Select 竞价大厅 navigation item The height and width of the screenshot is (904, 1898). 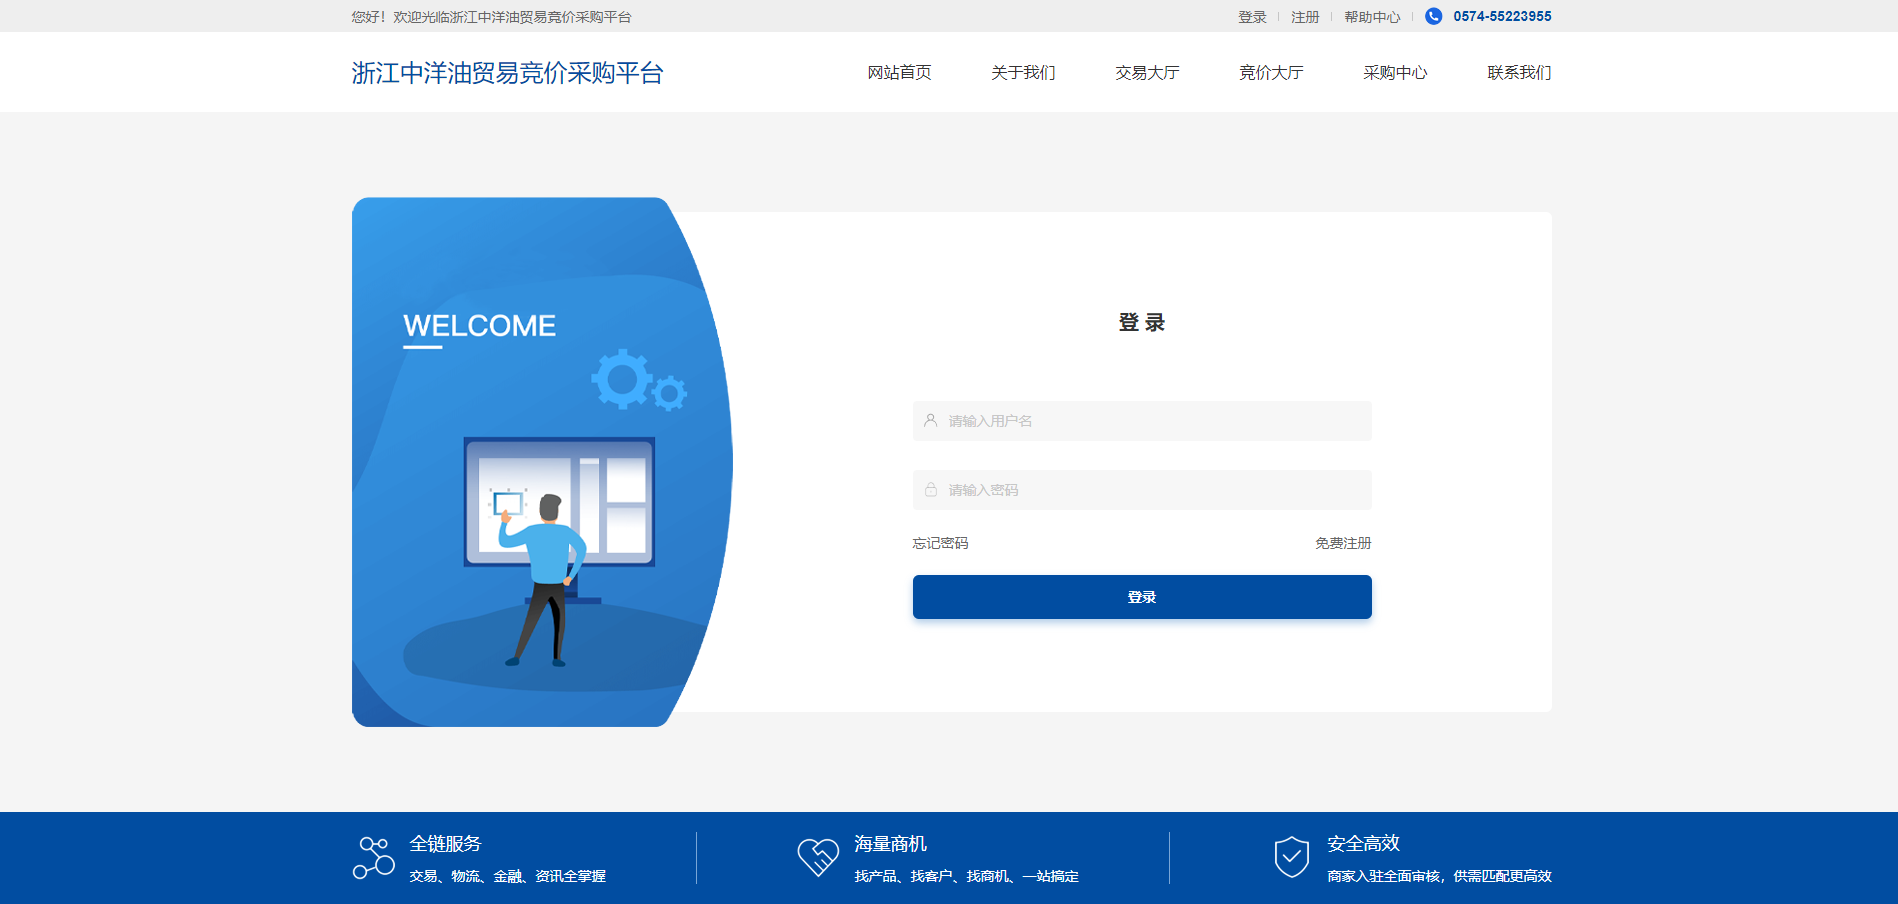1271,72
